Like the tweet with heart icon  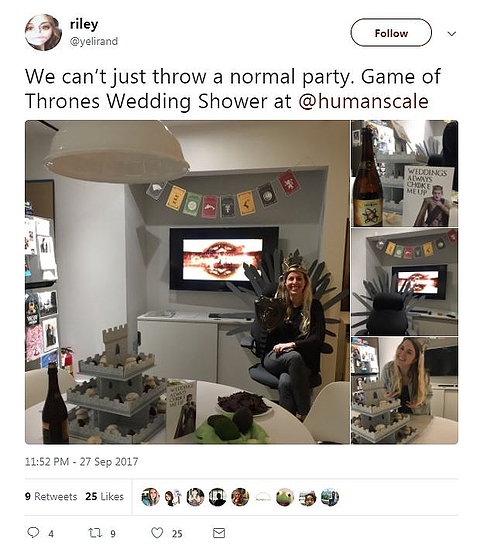[x=157, y=533]
